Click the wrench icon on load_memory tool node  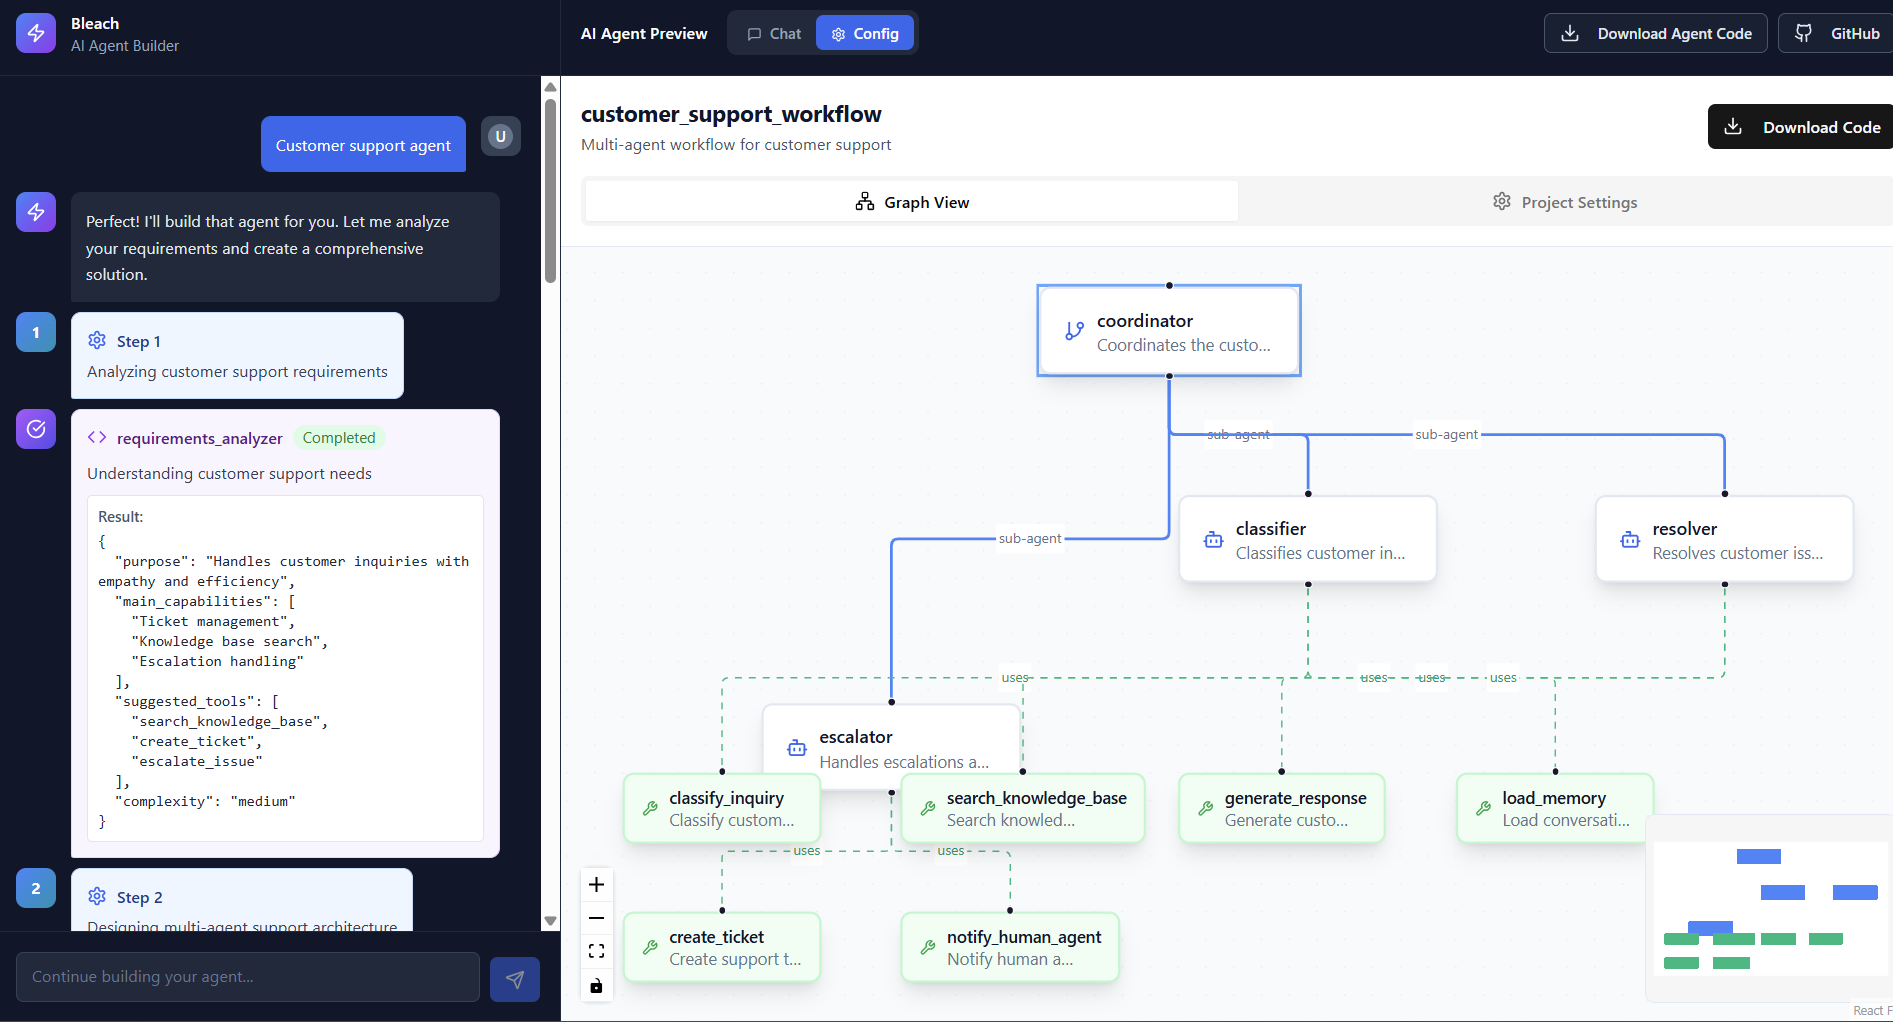[x=1483, y=808]
